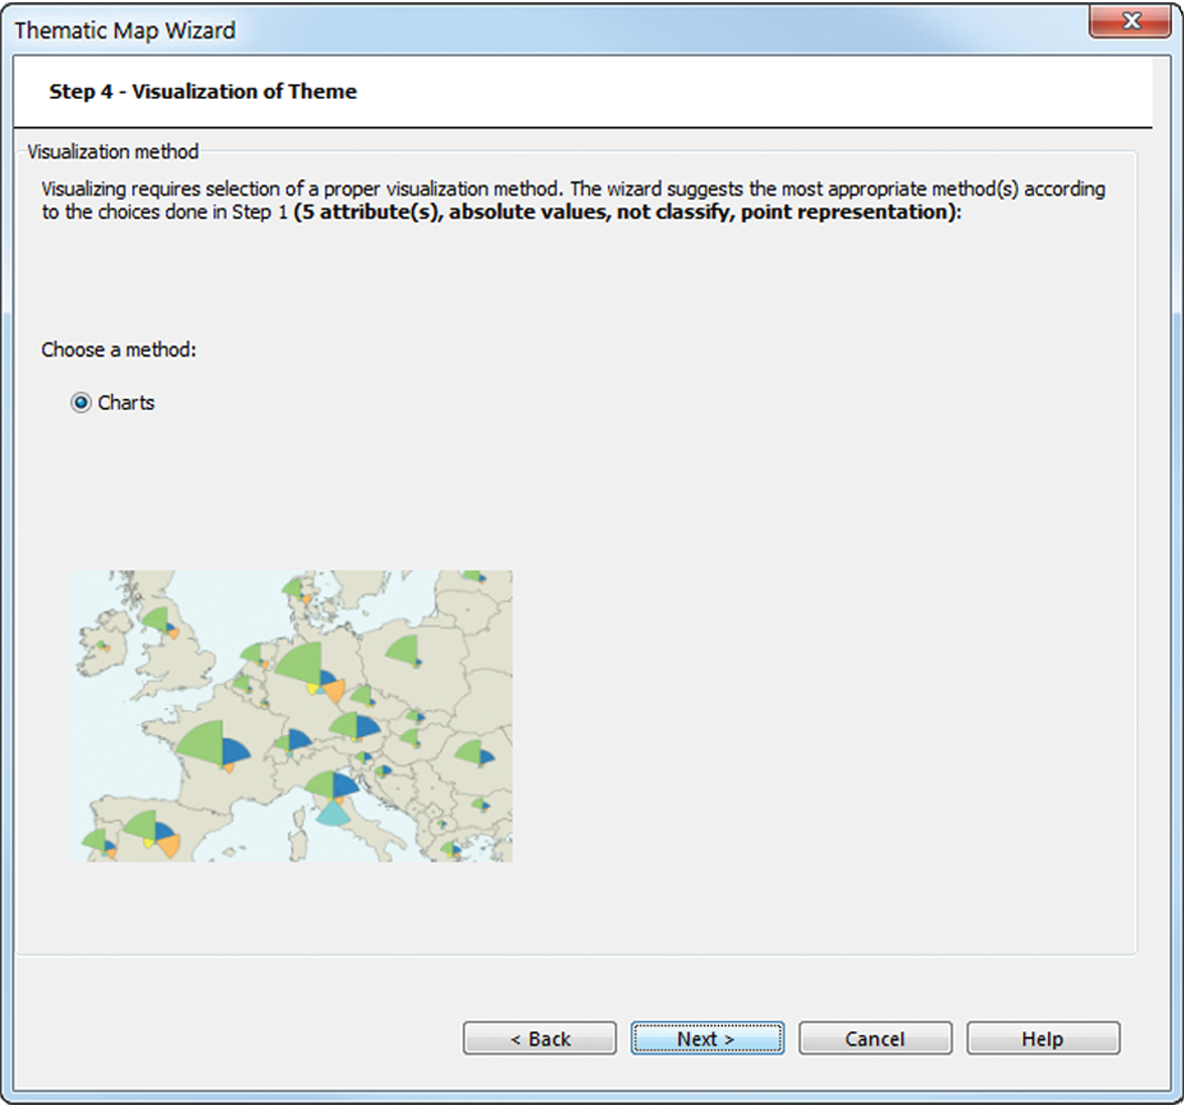Click the large chart symbol over France
The image size is (1184, 1108).
[214, 746]
